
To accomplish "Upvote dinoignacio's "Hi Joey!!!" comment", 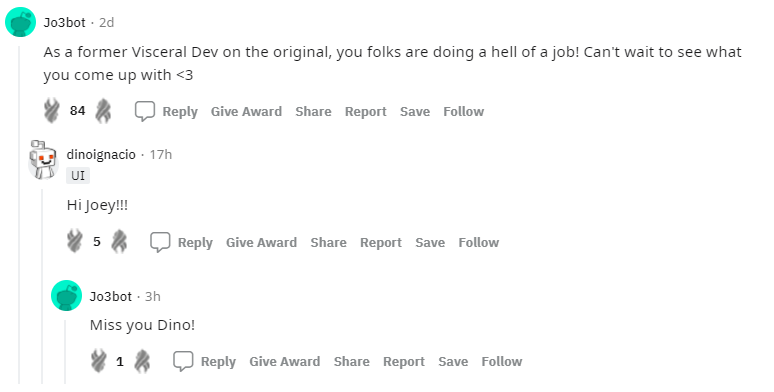I will coord(75,241).
